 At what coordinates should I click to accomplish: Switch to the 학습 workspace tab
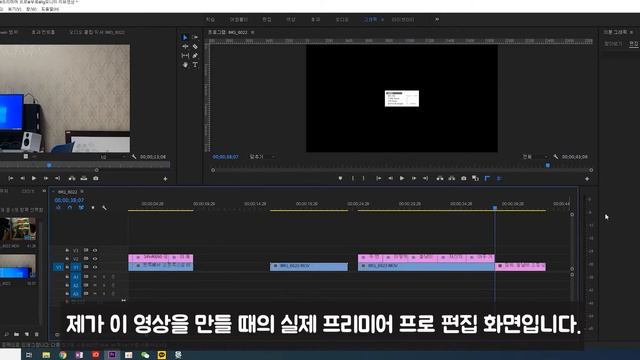210,20
